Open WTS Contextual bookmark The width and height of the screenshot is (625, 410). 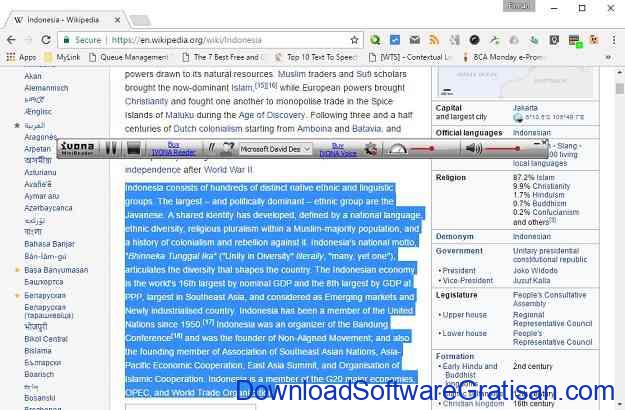(409, 57)
